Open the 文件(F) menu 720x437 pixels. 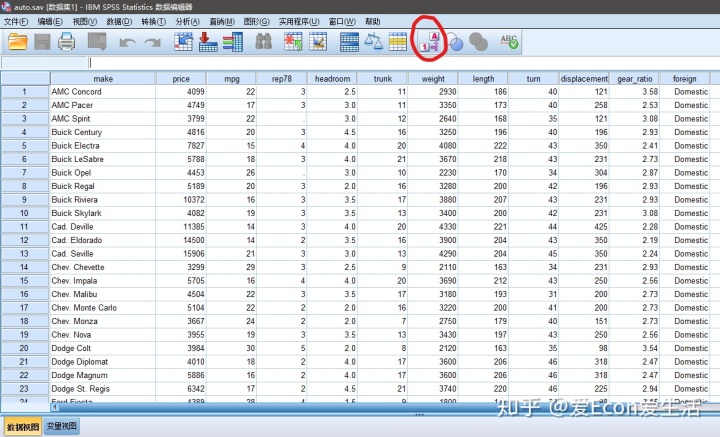click(x=16, y=22)
